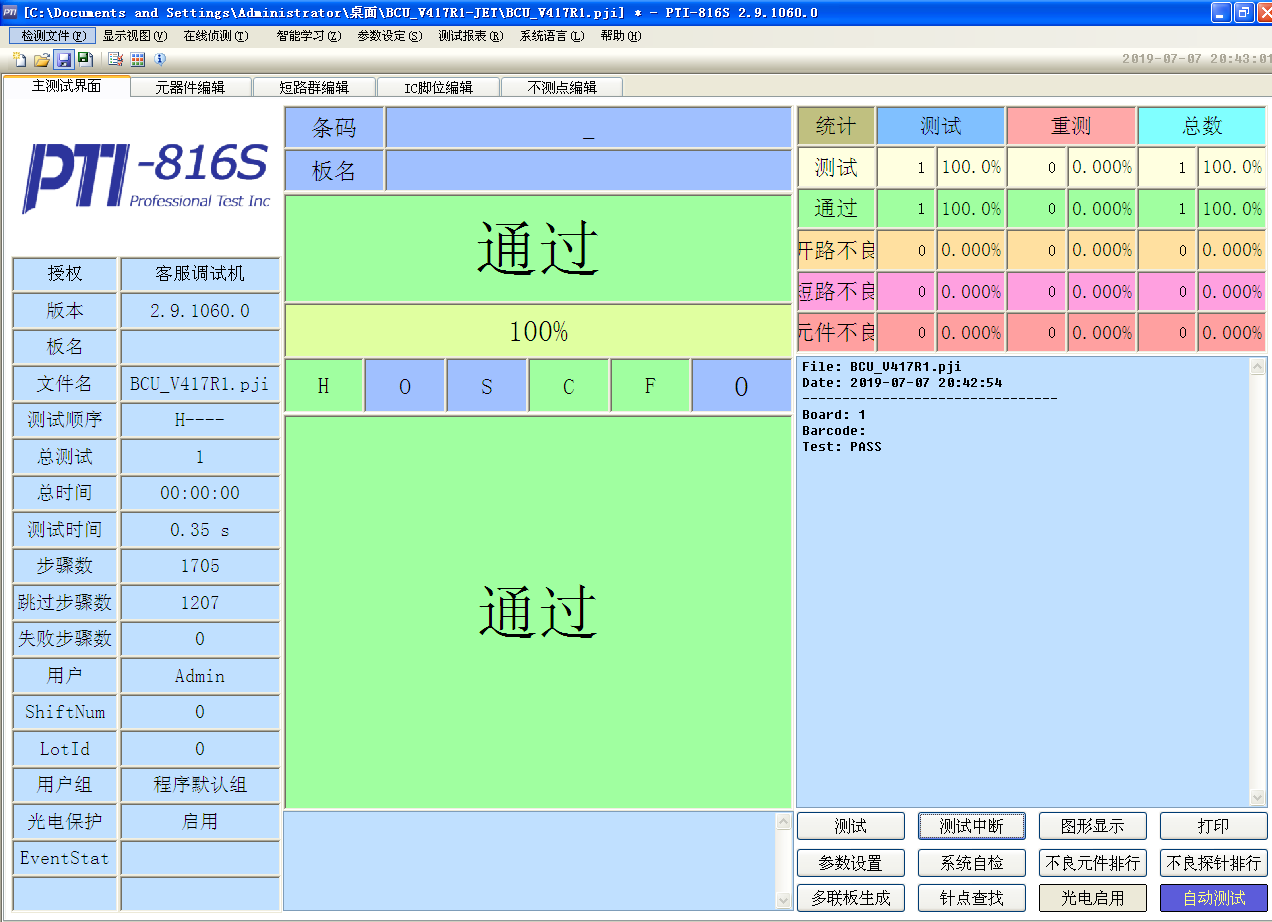
Task: Click the 条码 barcode input field
Action: point(589,127)
